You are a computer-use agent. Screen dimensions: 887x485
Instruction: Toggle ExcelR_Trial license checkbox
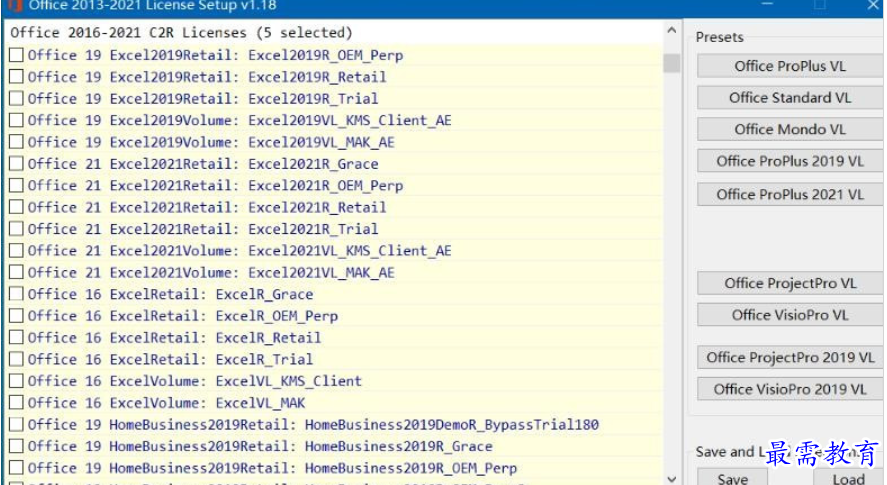pyautogui.click(x=16, y=359)
